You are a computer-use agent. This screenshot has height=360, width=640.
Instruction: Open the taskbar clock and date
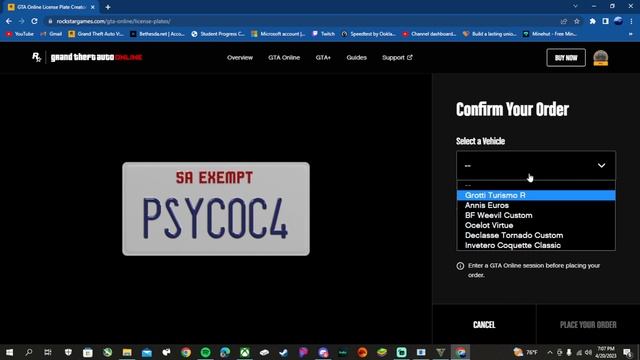click(606, 352)
